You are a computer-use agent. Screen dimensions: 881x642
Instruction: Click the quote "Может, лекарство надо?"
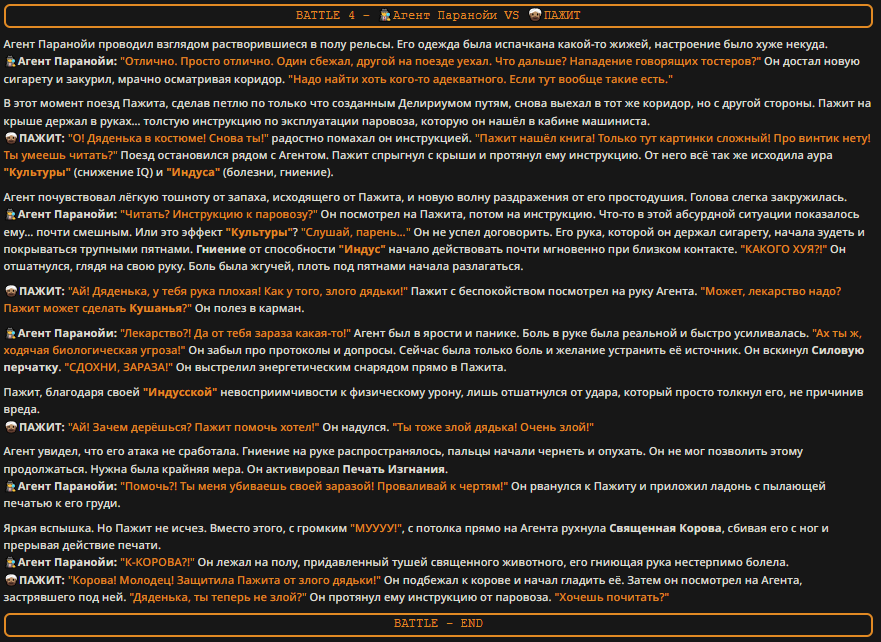(x=771, y=291)
